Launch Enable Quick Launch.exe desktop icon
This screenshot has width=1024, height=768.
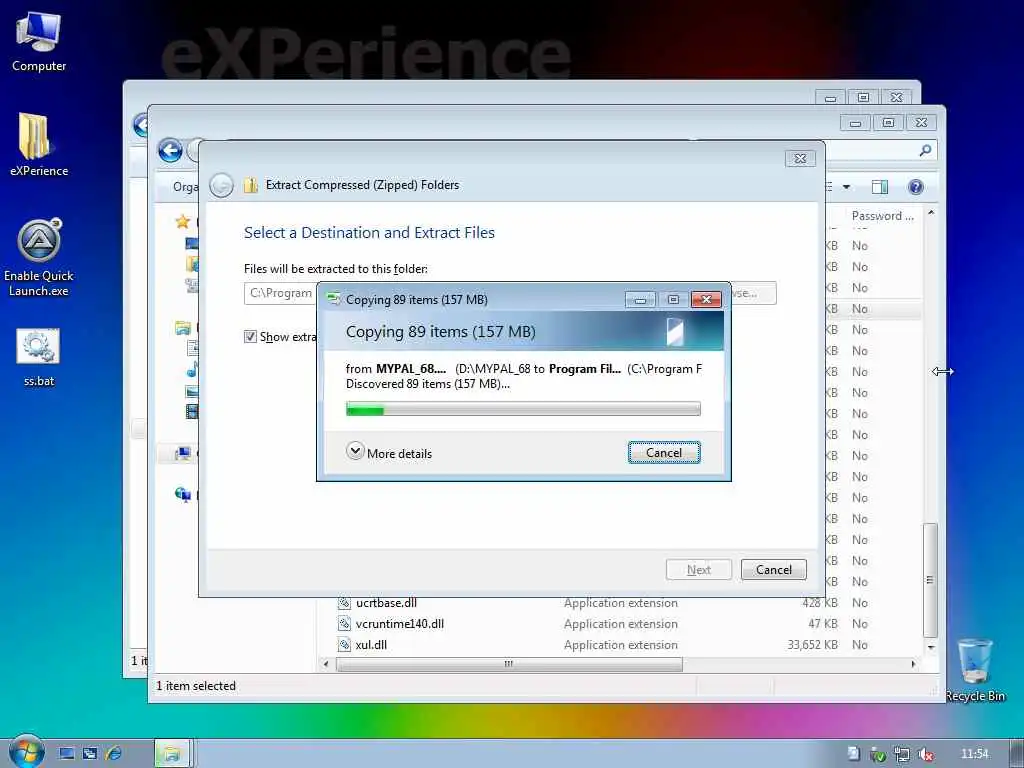[x=39, y=257]
